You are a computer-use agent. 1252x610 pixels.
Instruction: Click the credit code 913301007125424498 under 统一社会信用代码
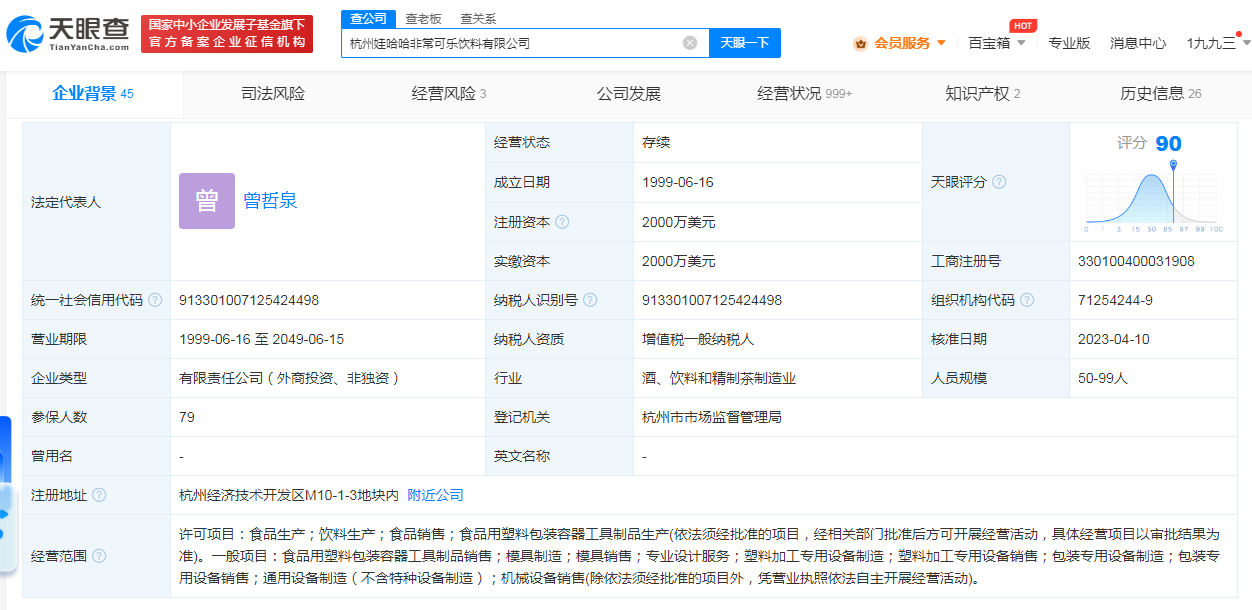pyautogui.click(x=249, y=300)
